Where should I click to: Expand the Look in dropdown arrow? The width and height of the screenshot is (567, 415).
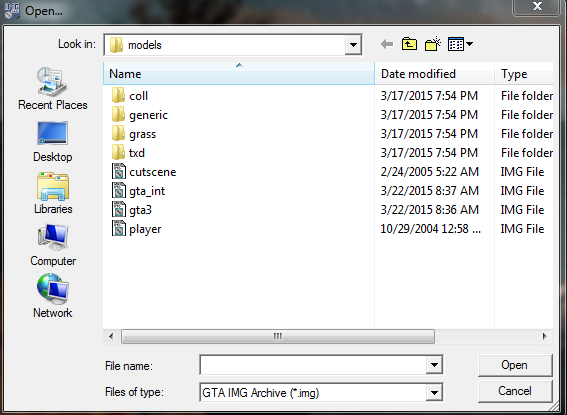click(x=353, y=45)
